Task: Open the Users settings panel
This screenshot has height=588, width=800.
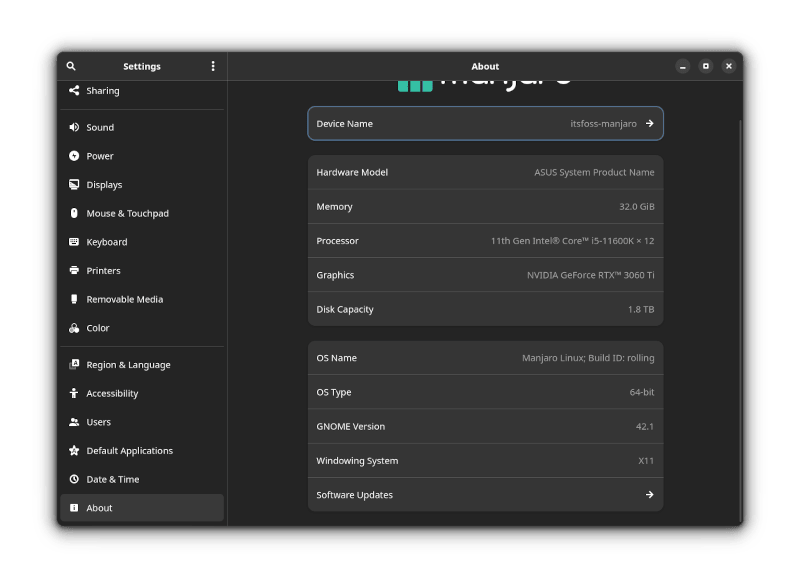Action: [x=98, y=422]
